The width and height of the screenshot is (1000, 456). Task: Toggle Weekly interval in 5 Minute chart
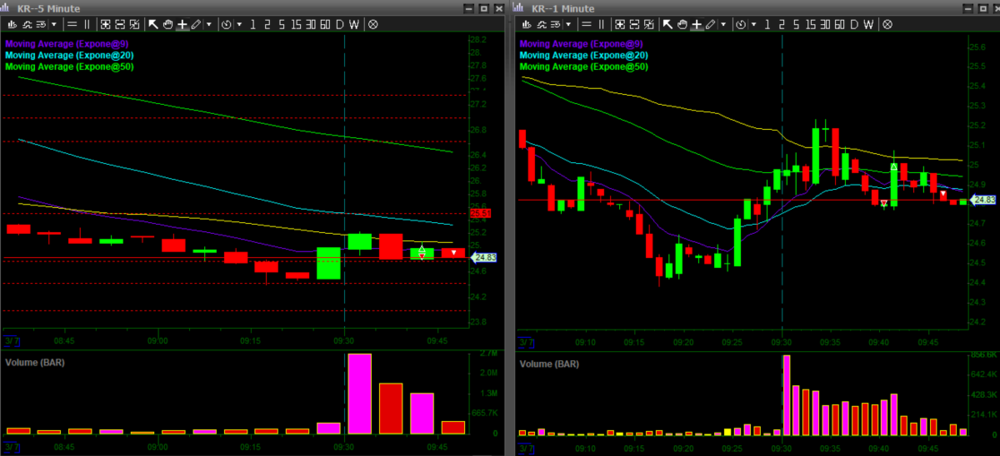(354, 24)
